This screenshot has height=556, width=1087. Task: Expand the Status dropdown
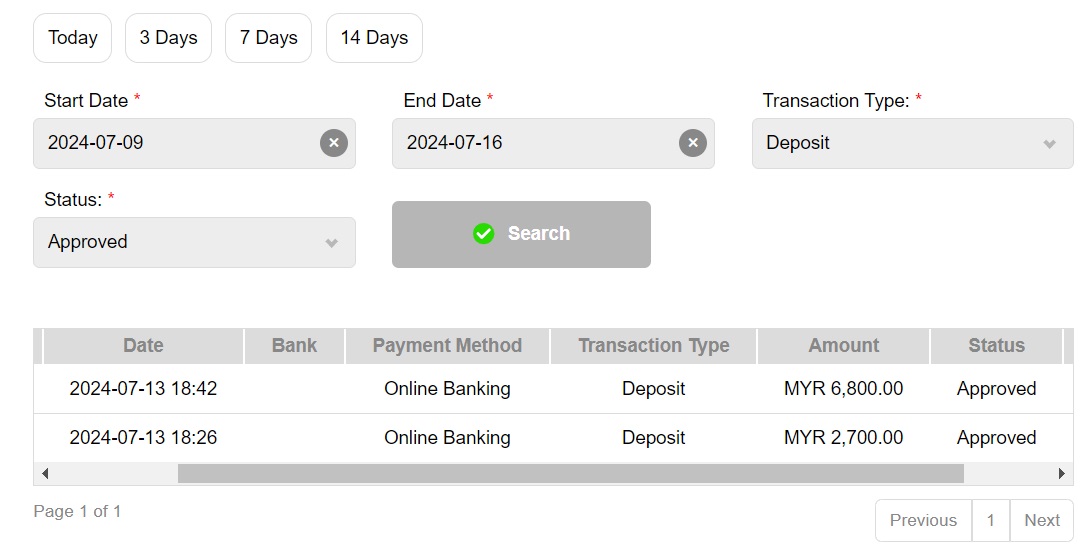click(194, 242)
